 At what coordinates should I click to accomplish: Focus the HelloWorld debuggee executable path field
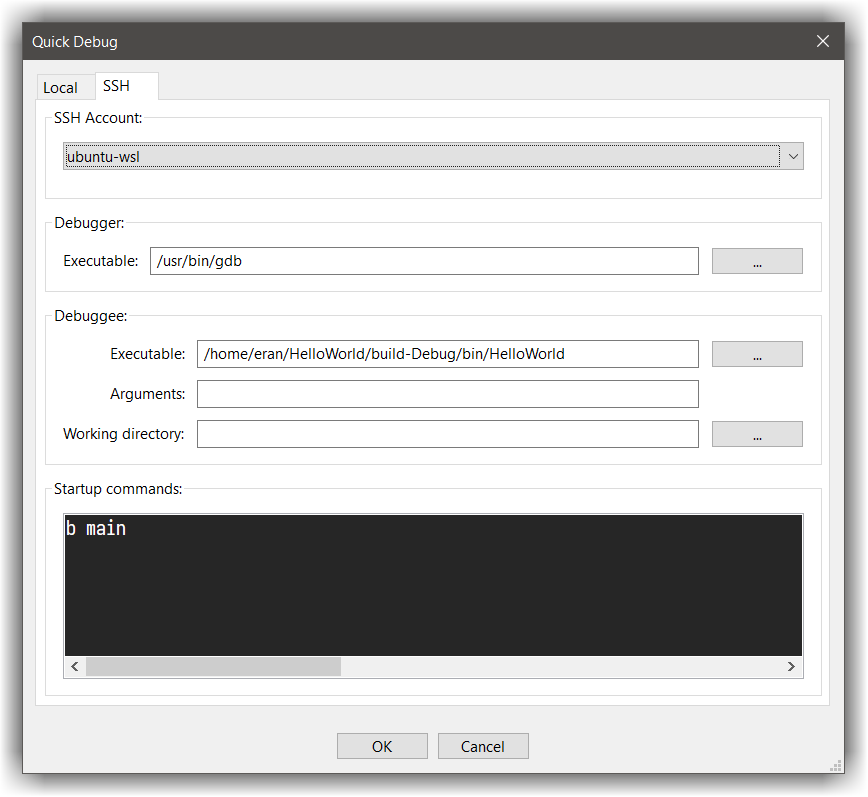pos(448,354)
